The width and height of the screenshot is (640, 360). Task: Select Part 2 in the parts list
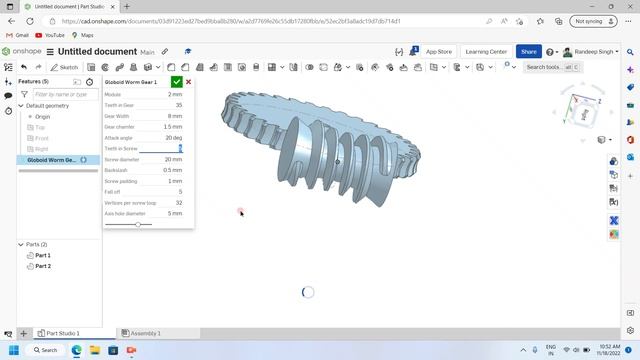[x=43, y=266]
